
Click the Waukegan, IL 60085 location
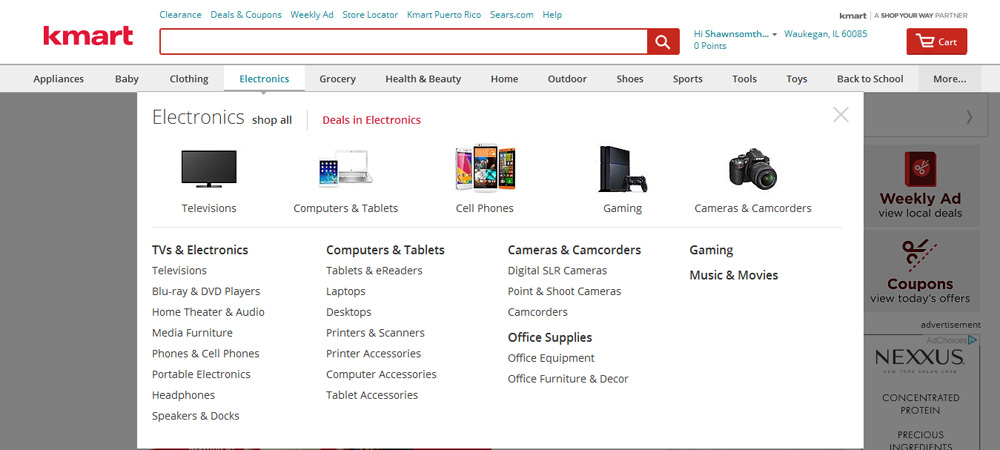[825, 34]
